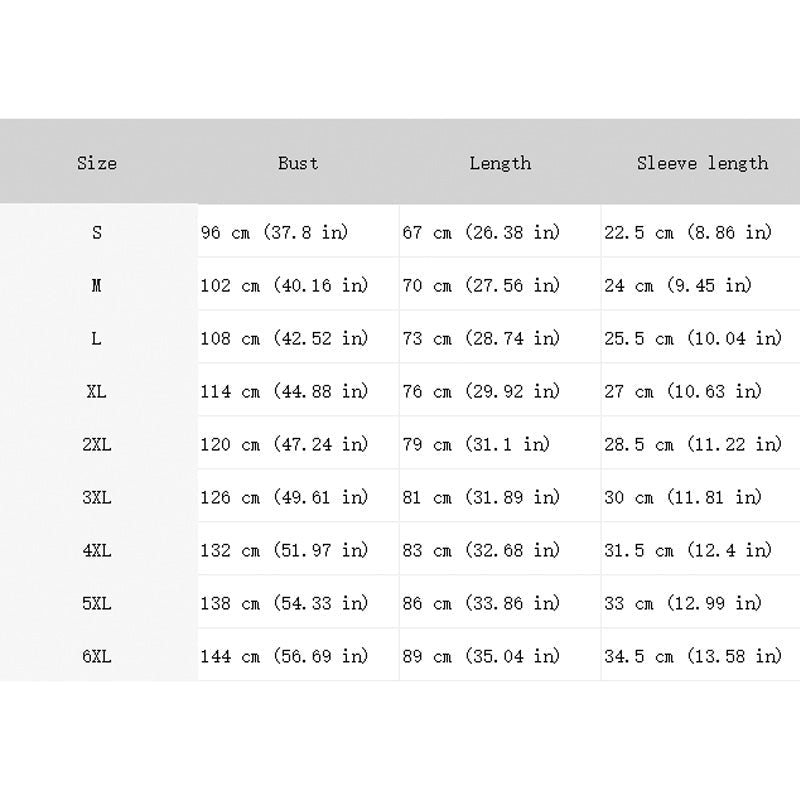Select the 3XL size row label
This screenshot has width=800, height=800.
pyautogui.click(x=97, y=497)
